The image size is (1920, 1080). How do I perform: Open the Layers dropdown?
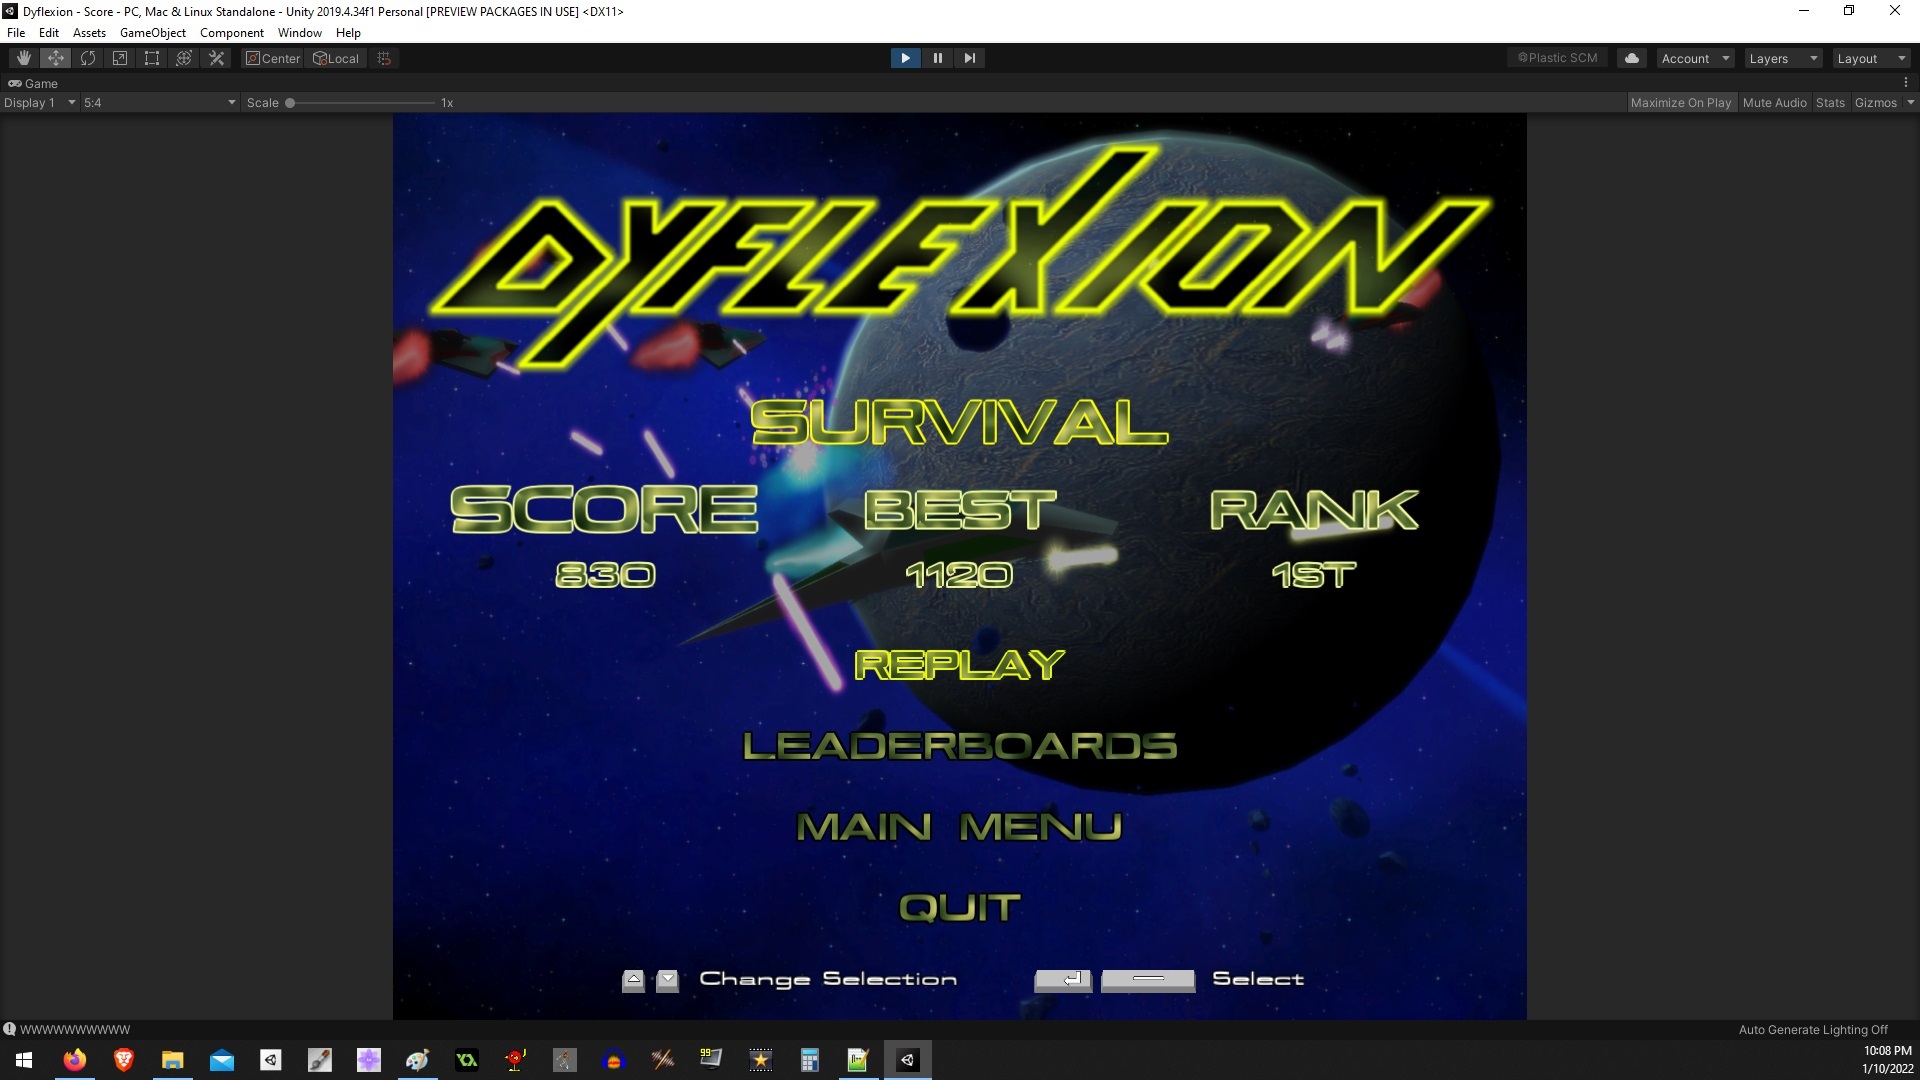pos(1783,58)
